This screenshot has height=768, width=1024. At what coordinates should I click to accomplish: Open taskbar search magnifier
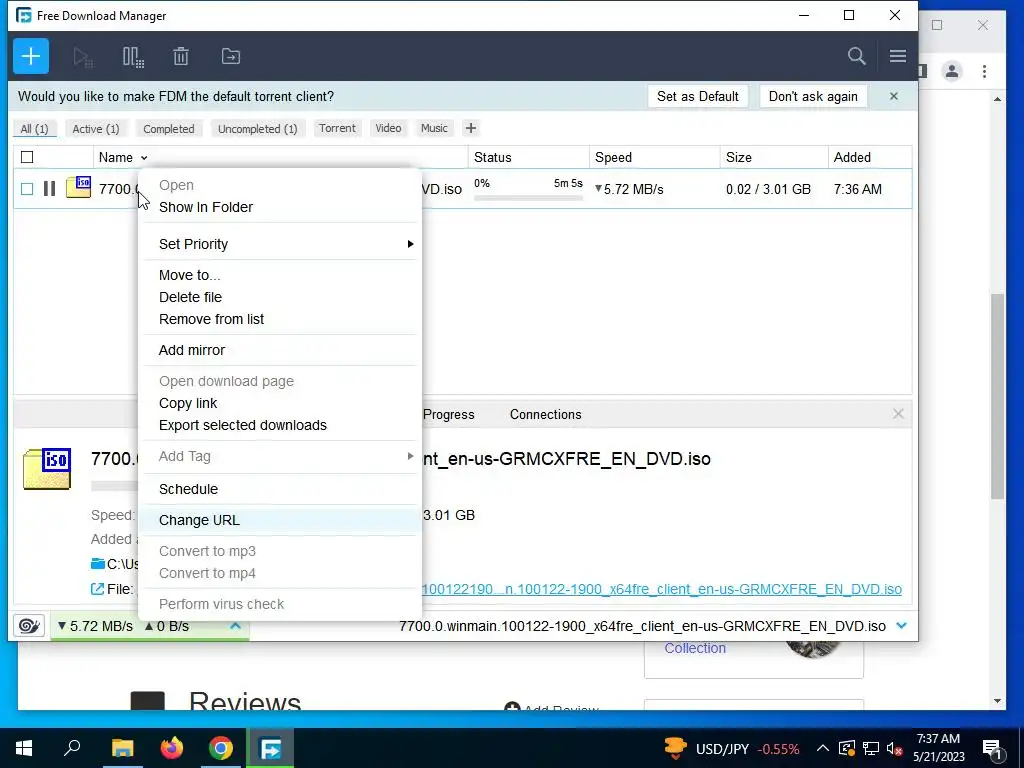(x=72, y=748)
